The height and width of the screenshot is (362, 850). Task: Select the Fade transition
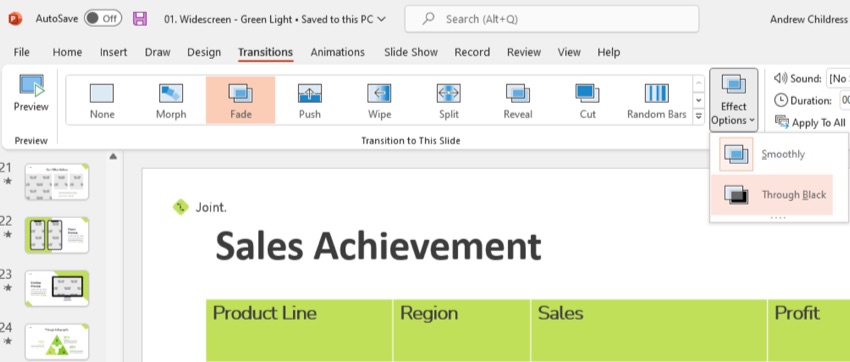[241, 101]
